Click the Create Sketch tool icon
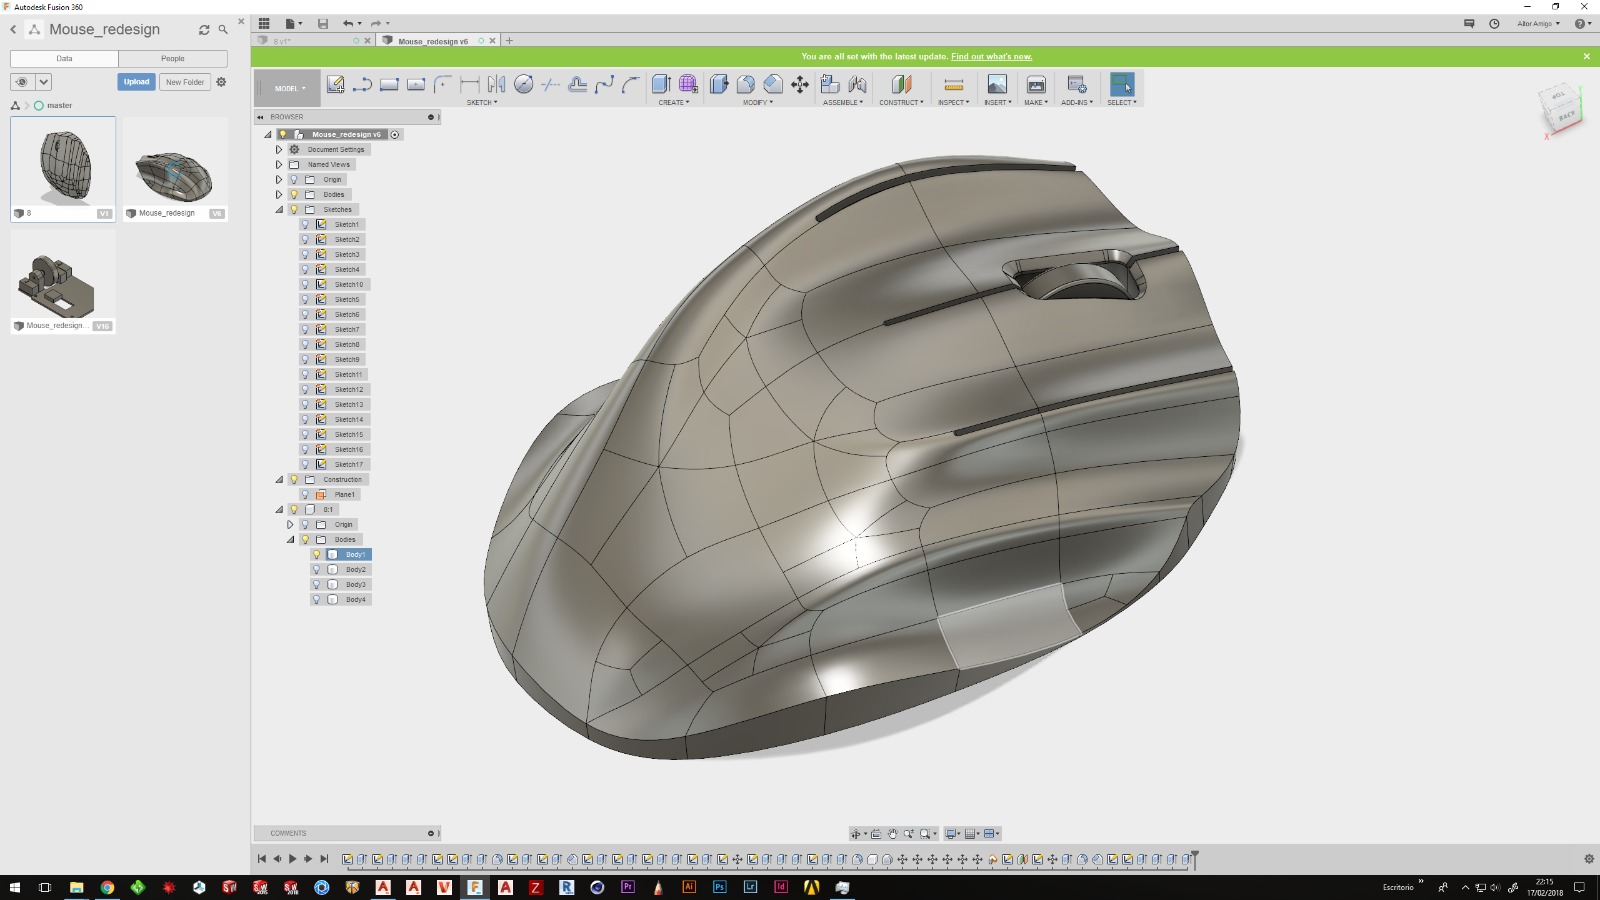This screenshot has height=900, width=1600. pyautogui.click(x=336, y=85)
